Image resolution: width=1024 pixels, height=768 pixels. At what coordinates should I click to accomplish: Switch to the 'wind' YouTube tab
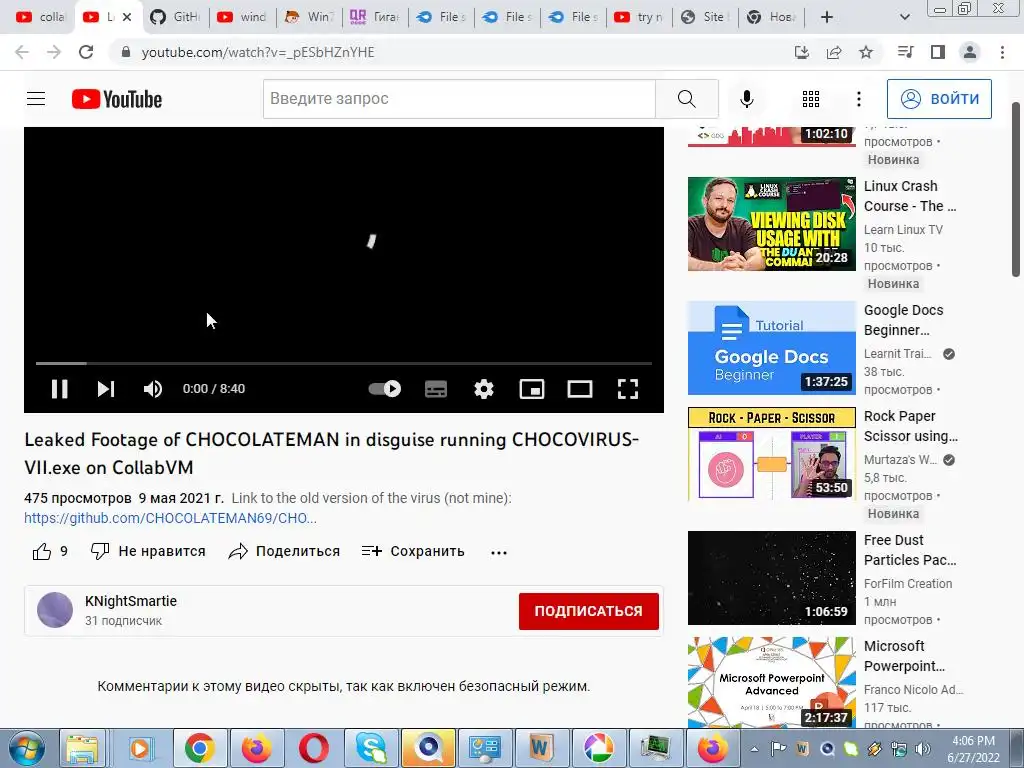pos(242,17)
